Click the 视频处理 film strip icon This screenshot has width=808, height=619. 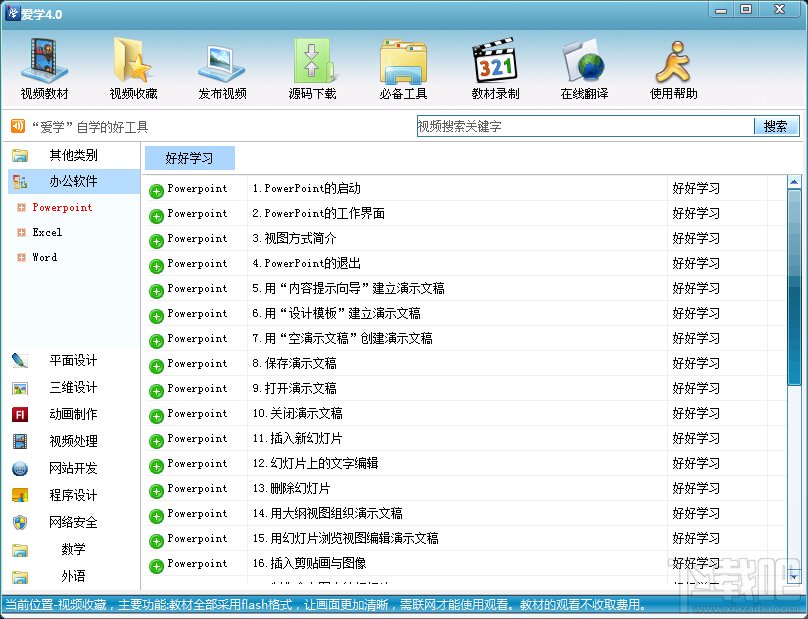[20, 441]
